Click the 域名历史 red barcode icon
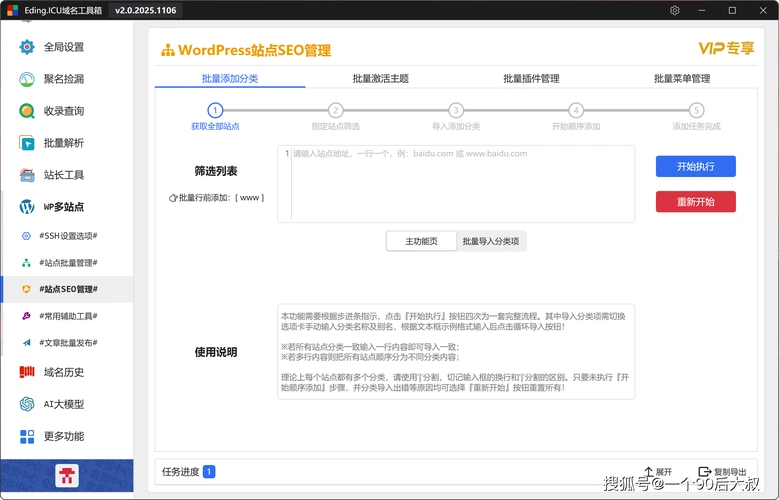The height and width of the screenshot is (500, 779). point(27,372)
